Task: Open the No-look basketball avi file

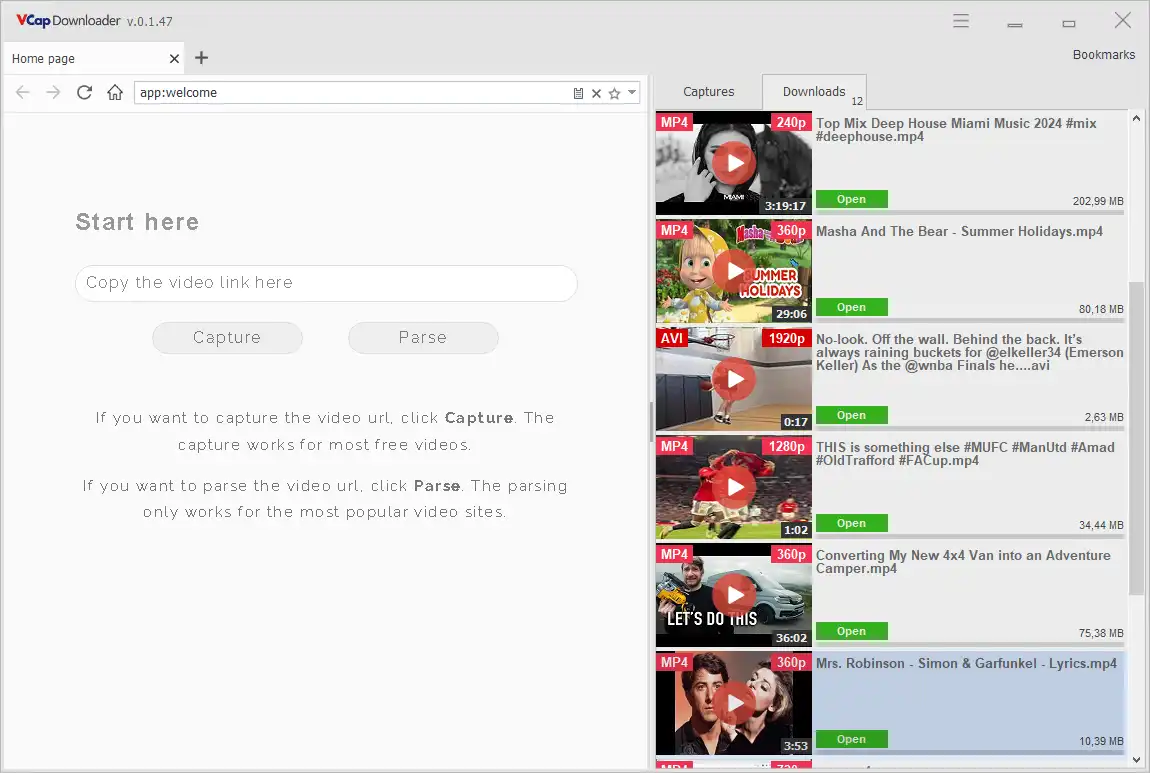Action: [851, 415]
